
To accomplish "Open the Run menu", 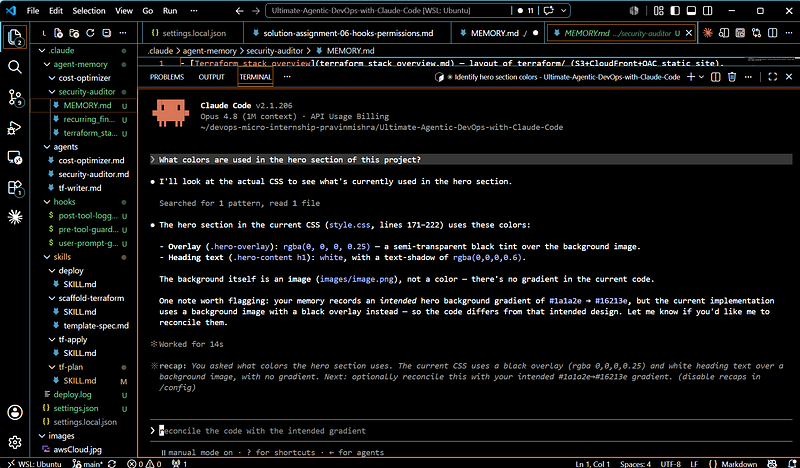I will (x=170, y=11).
